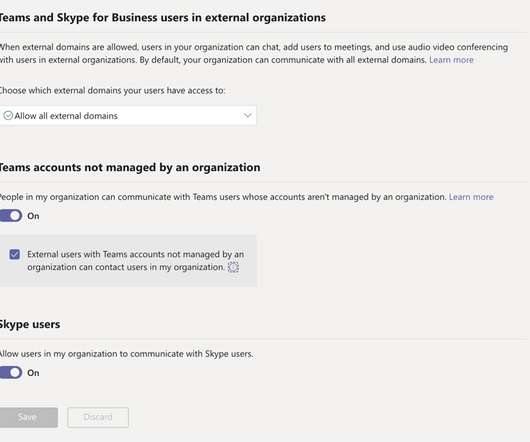The width and height of the screenshot is (530, 442).
Task: Click the Teams and Skype for Business users heading
Action: [x=163, y=18]
